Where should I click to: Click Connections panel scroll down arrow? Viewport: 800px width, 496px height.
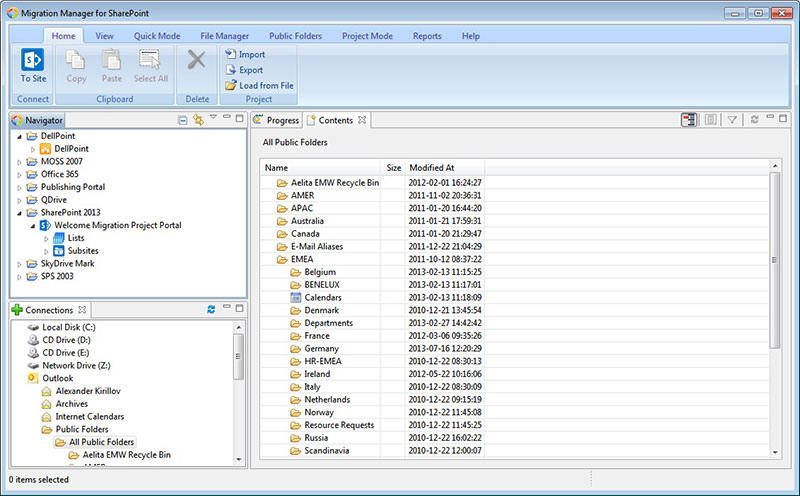[238, 459]
